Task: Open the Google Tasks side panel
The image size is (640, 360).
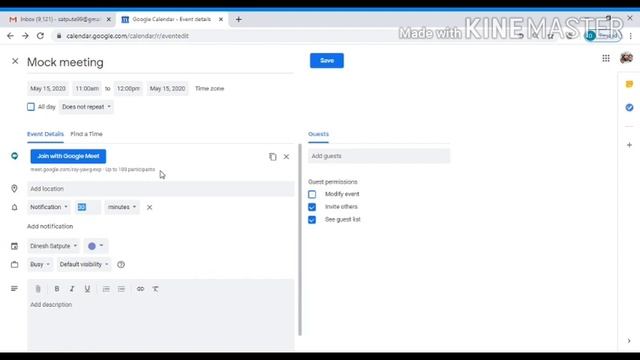Action: coord(629,107)
